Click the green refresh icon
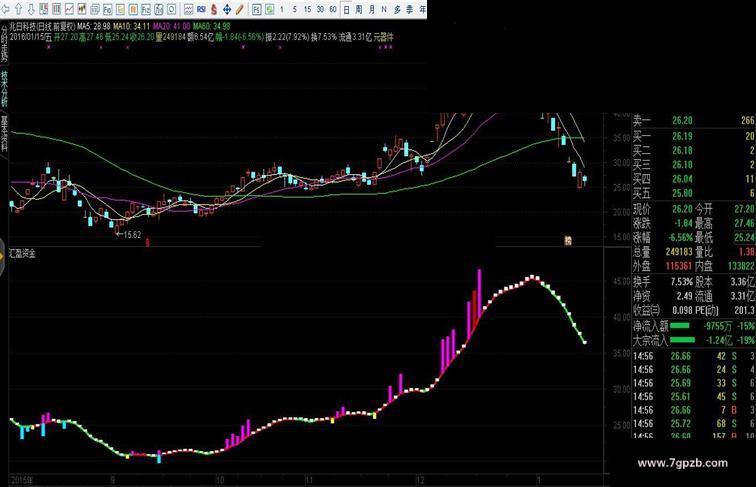Viewport: 756px width, 487px height. (270, 9)
